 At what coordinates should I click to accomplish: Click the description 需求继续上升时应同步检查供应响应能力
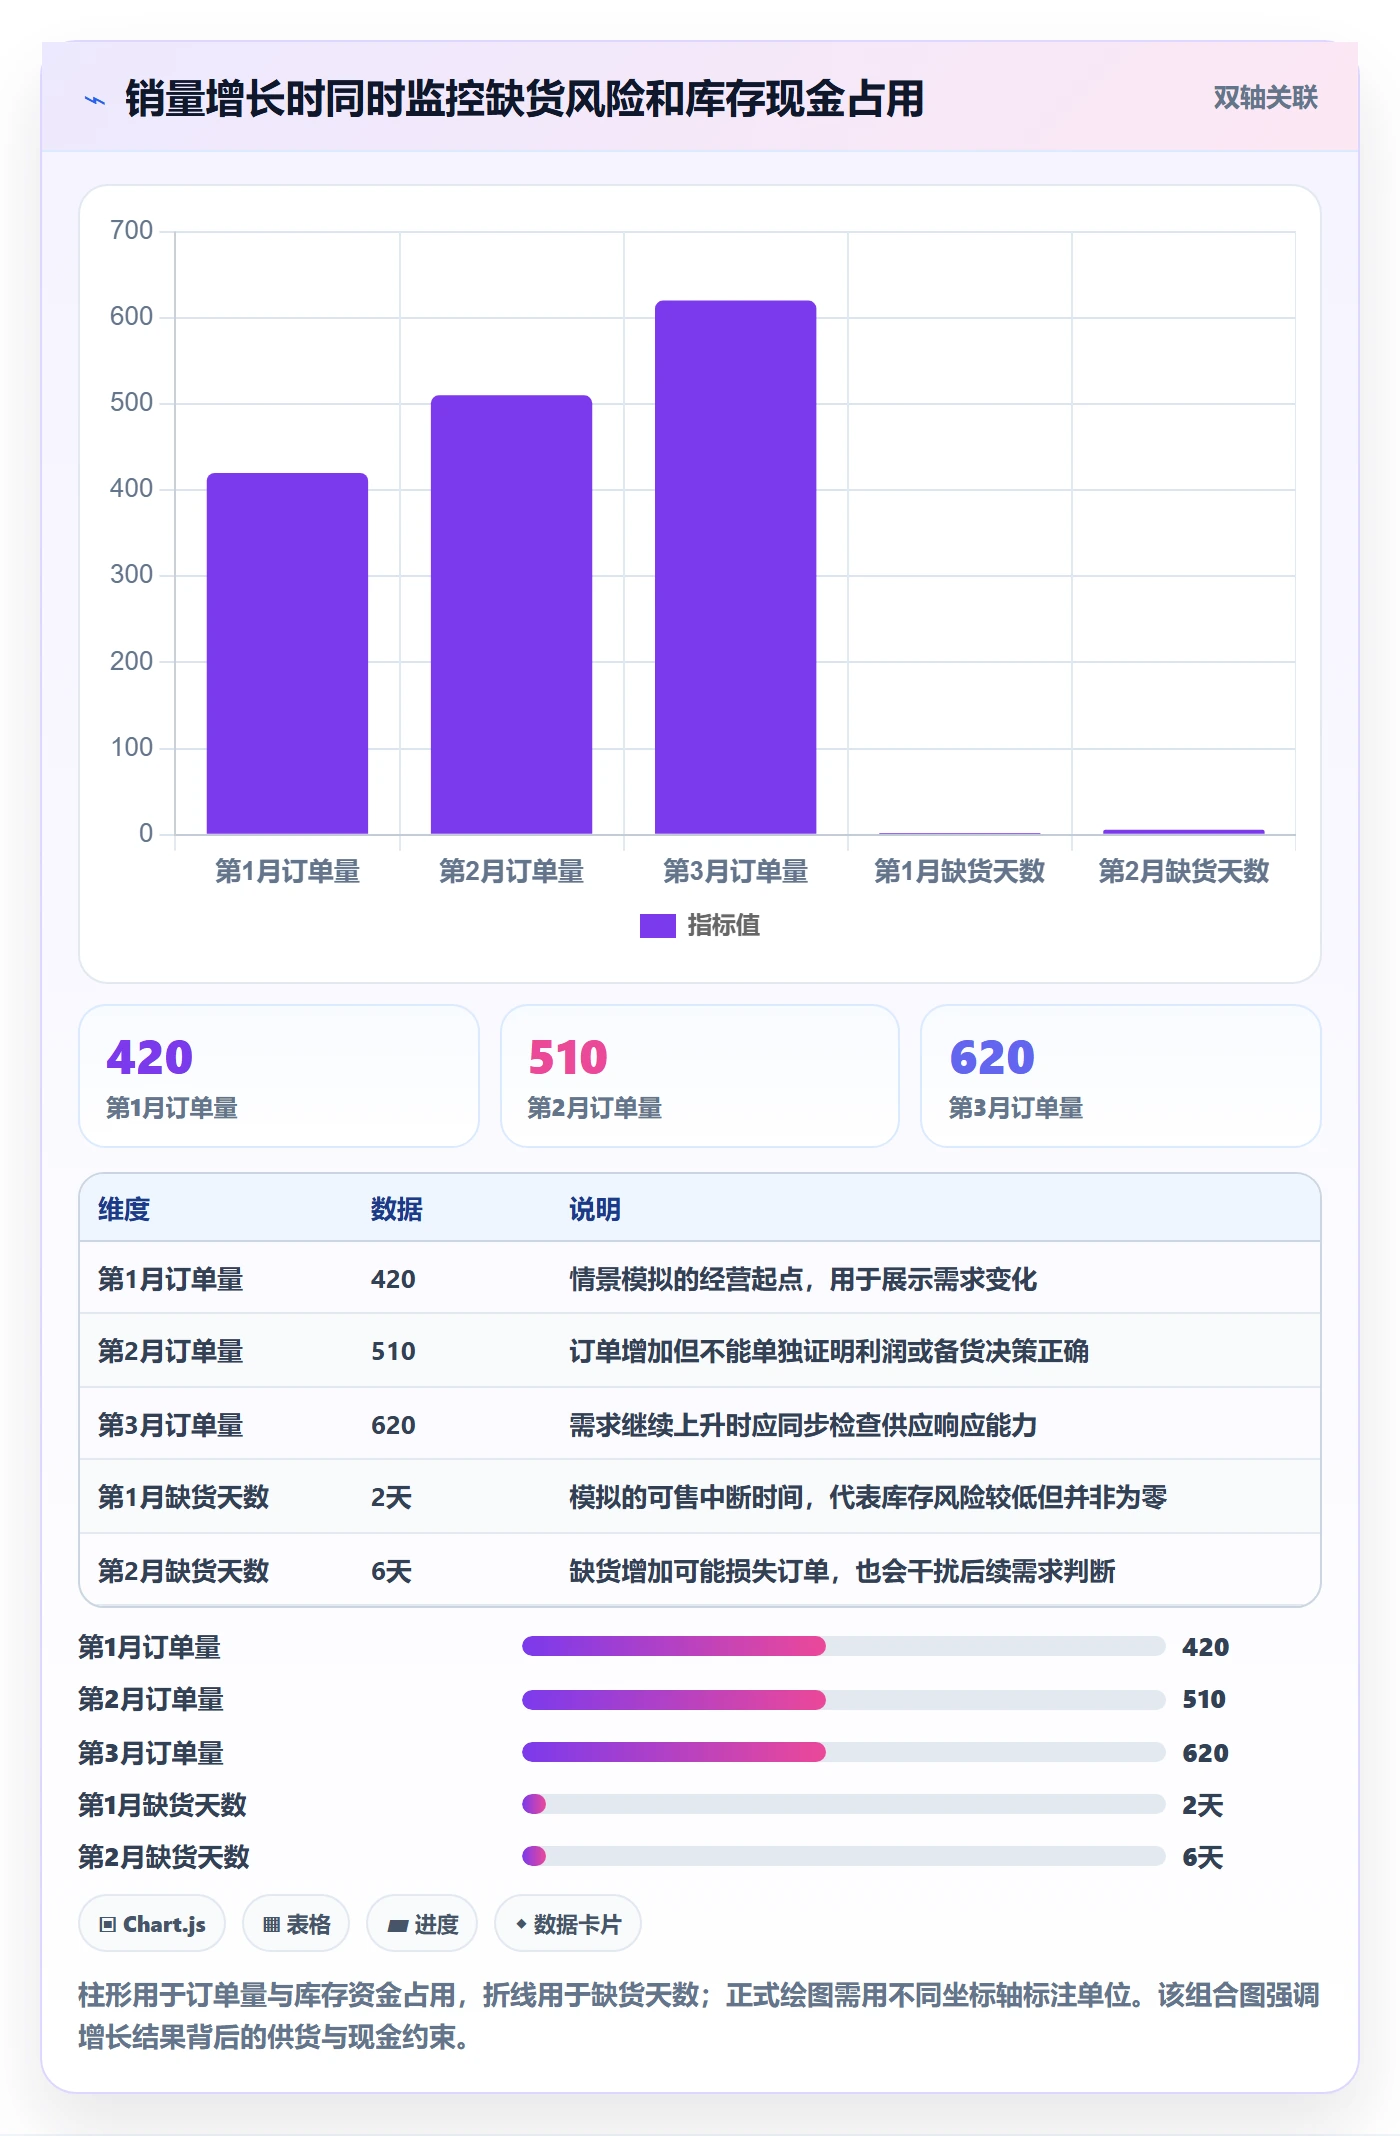pos(803,1426)
